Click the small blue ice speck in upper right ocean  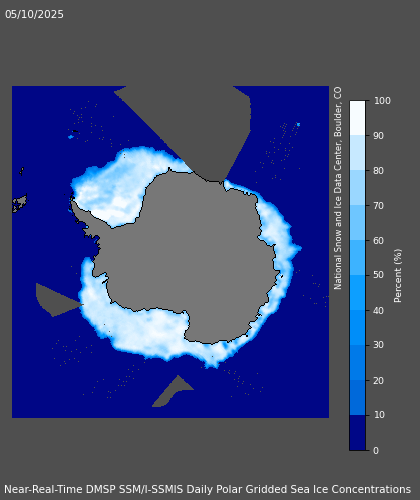point(298,125)
